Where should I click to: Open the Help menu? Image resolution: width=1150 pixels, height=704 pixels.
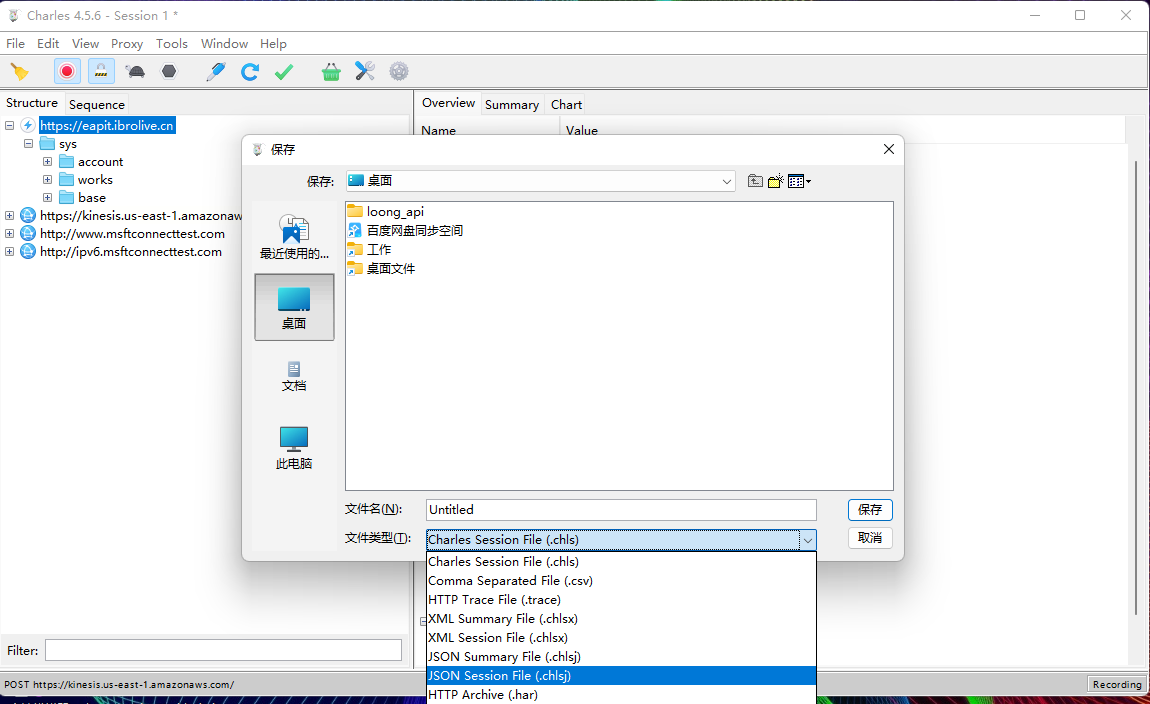tap(273, 44)
